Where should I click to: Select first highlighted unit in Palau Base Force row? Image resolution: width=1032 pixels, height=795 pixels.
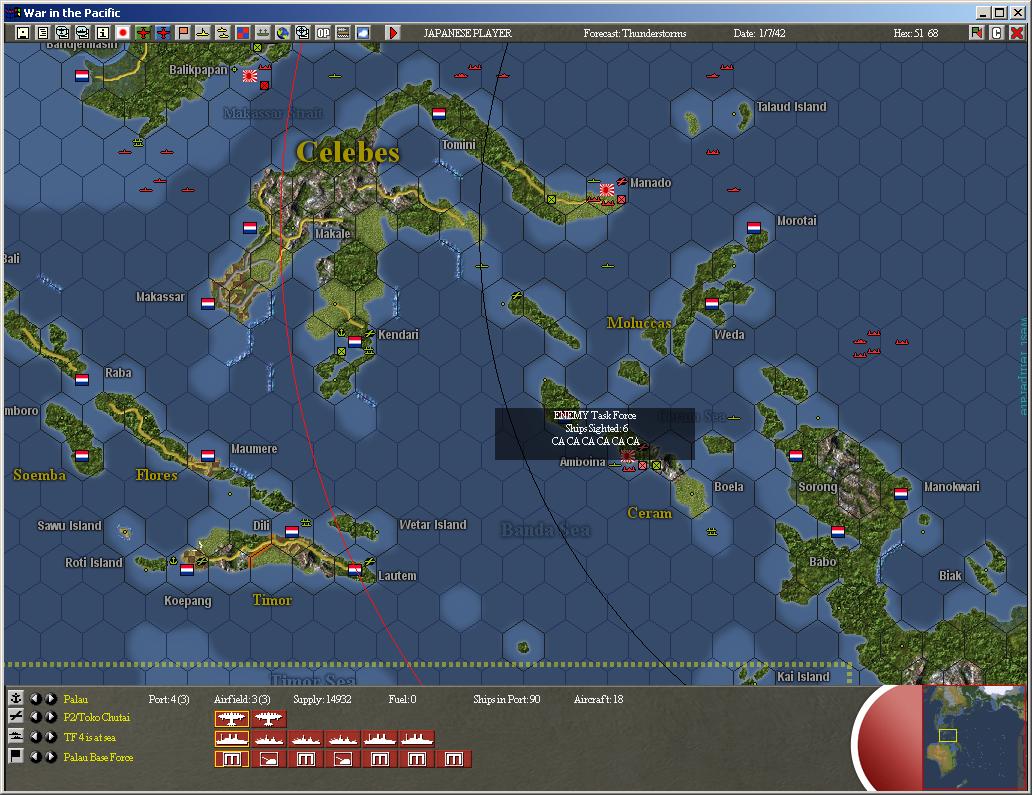(232, 759)
